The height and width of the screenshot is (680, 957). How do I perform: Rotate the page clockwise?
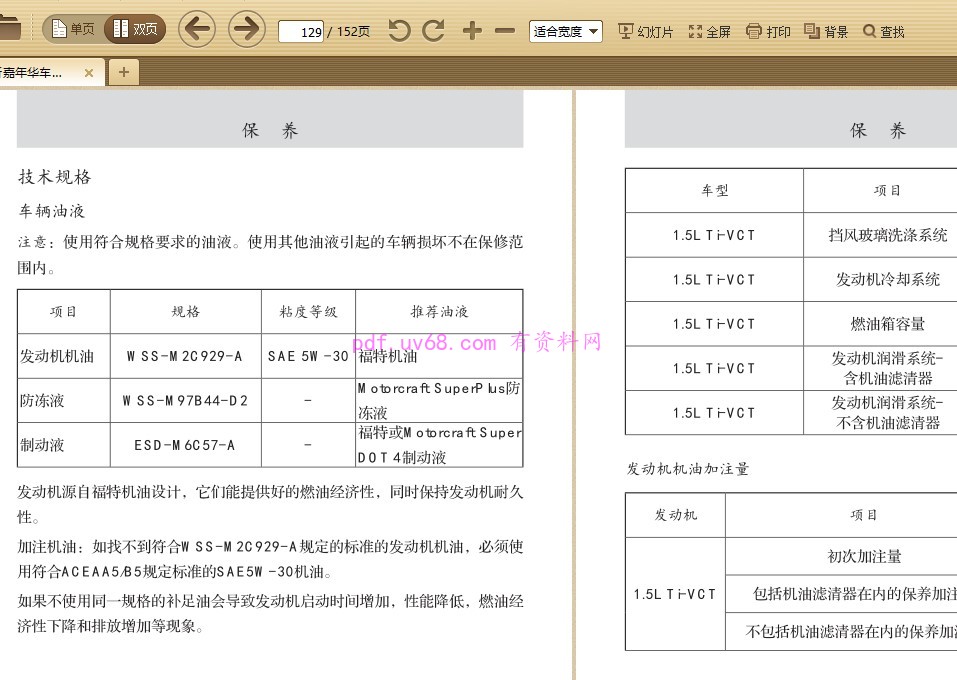click(x=433, y=31)
